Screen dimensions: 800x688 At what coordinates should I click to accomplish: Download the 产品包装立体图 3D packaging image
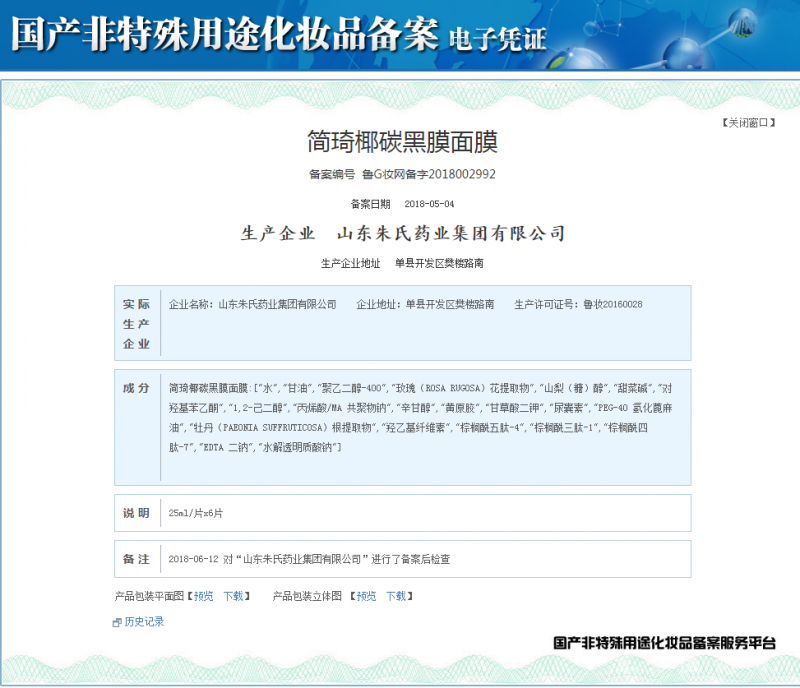point(396,596)
